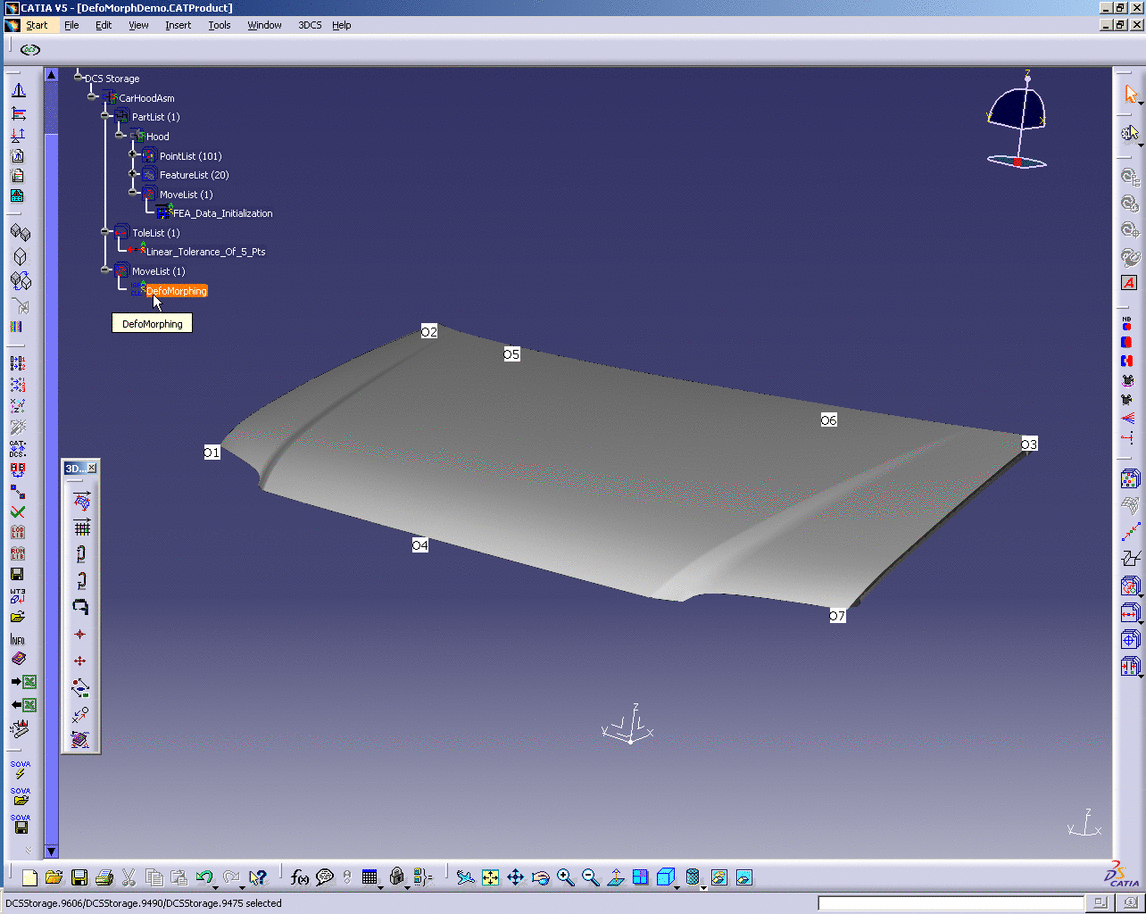This screenshot has height=914, width=1146.
Task: Select FEA_Data_Initialization in the tree
Action: [222, 213]
